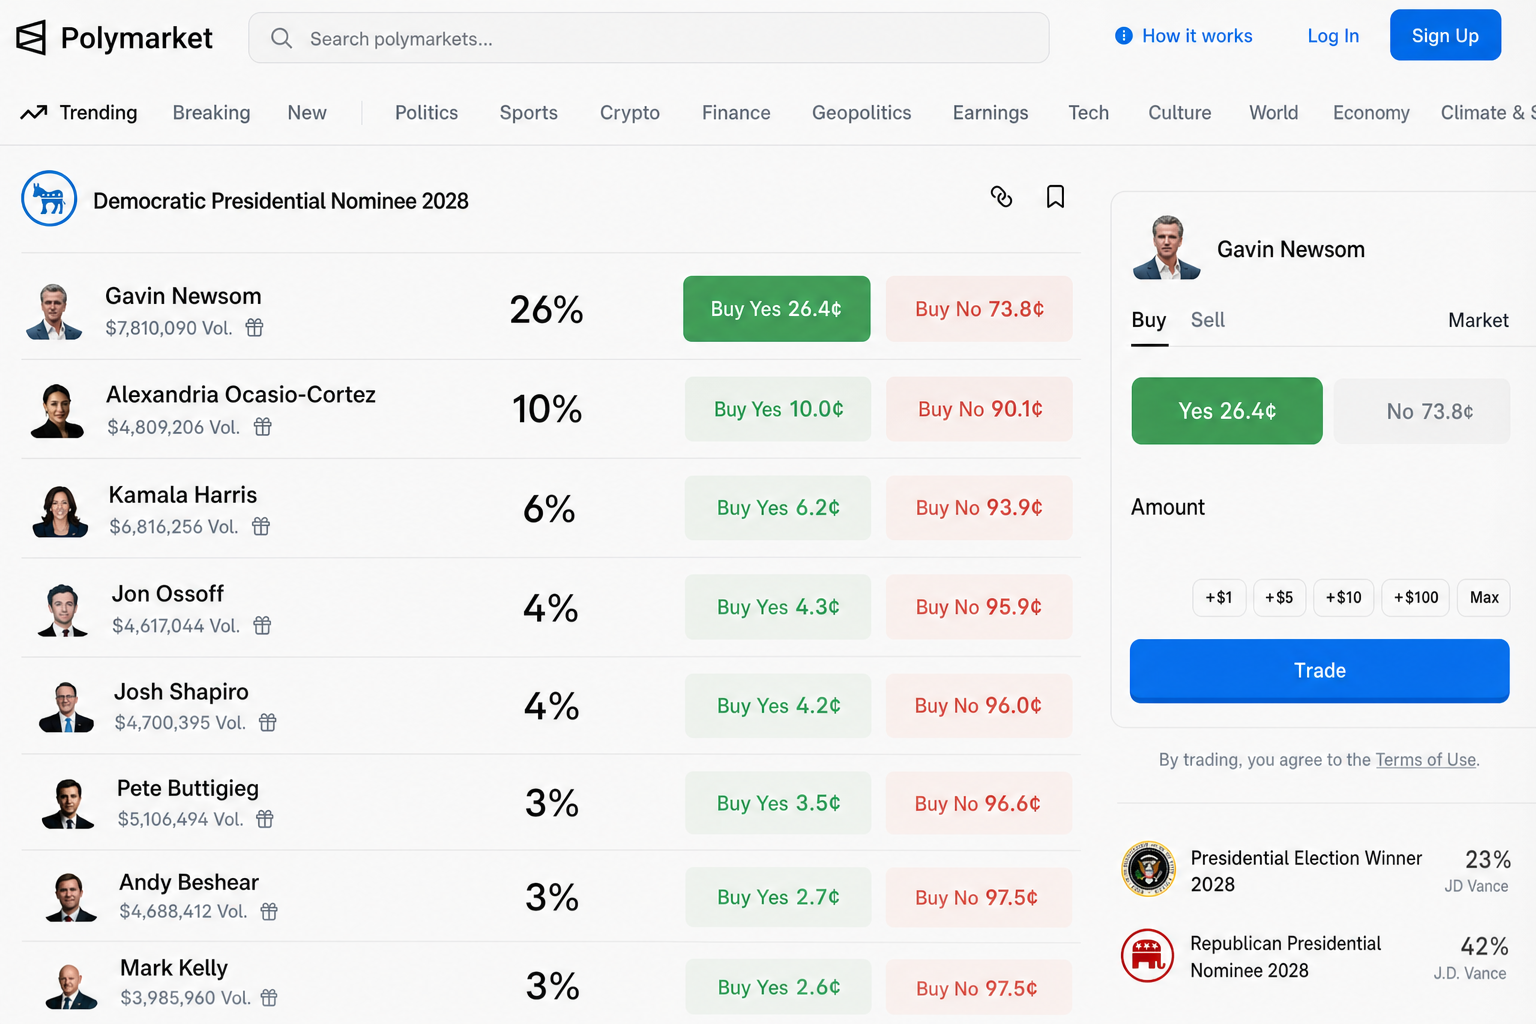Click gift icon beside Jon Ossoff volume
The height and width of the screenshot is (1024, 1536).
[x=262, y=625]
